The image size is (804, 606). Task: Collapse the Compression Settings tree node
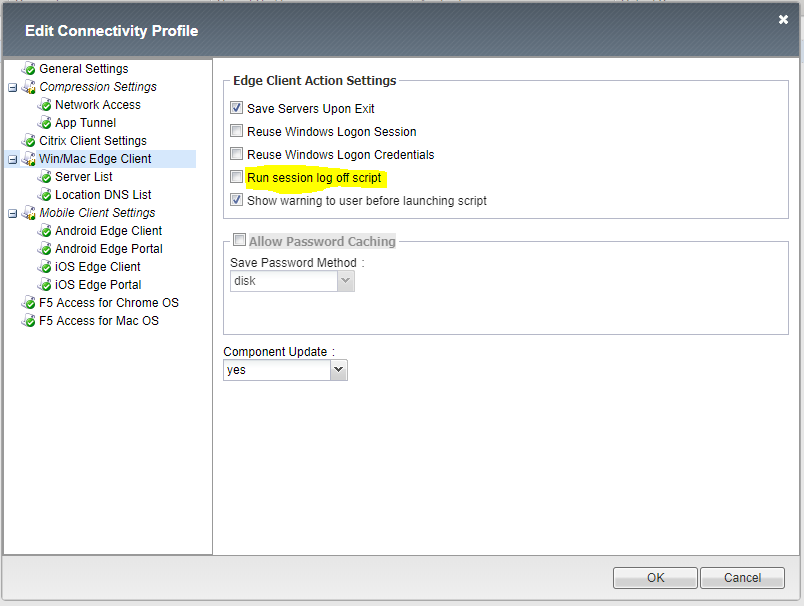pyautogui.click(x=12, y=87)
